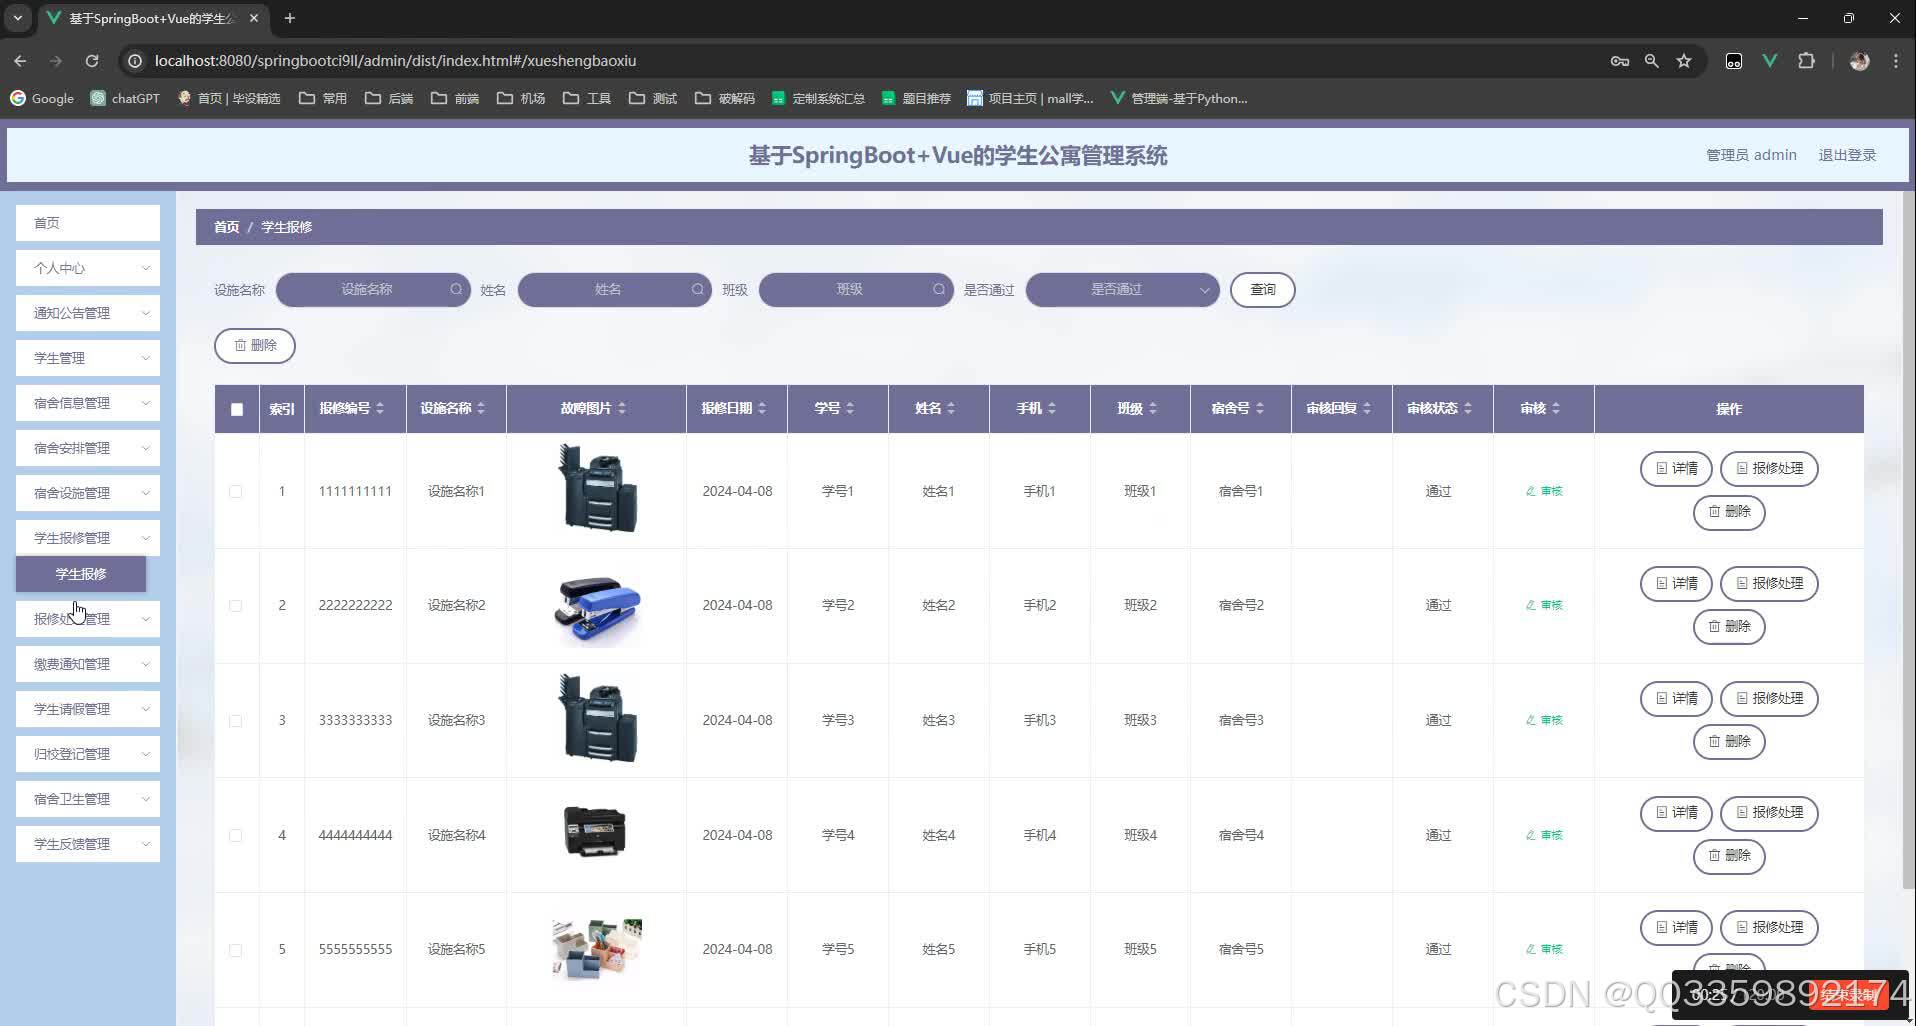Open the 是否通过 dropdown filter
The width and height of the screenshot is (1916, 1026).
click(1122, 289)
